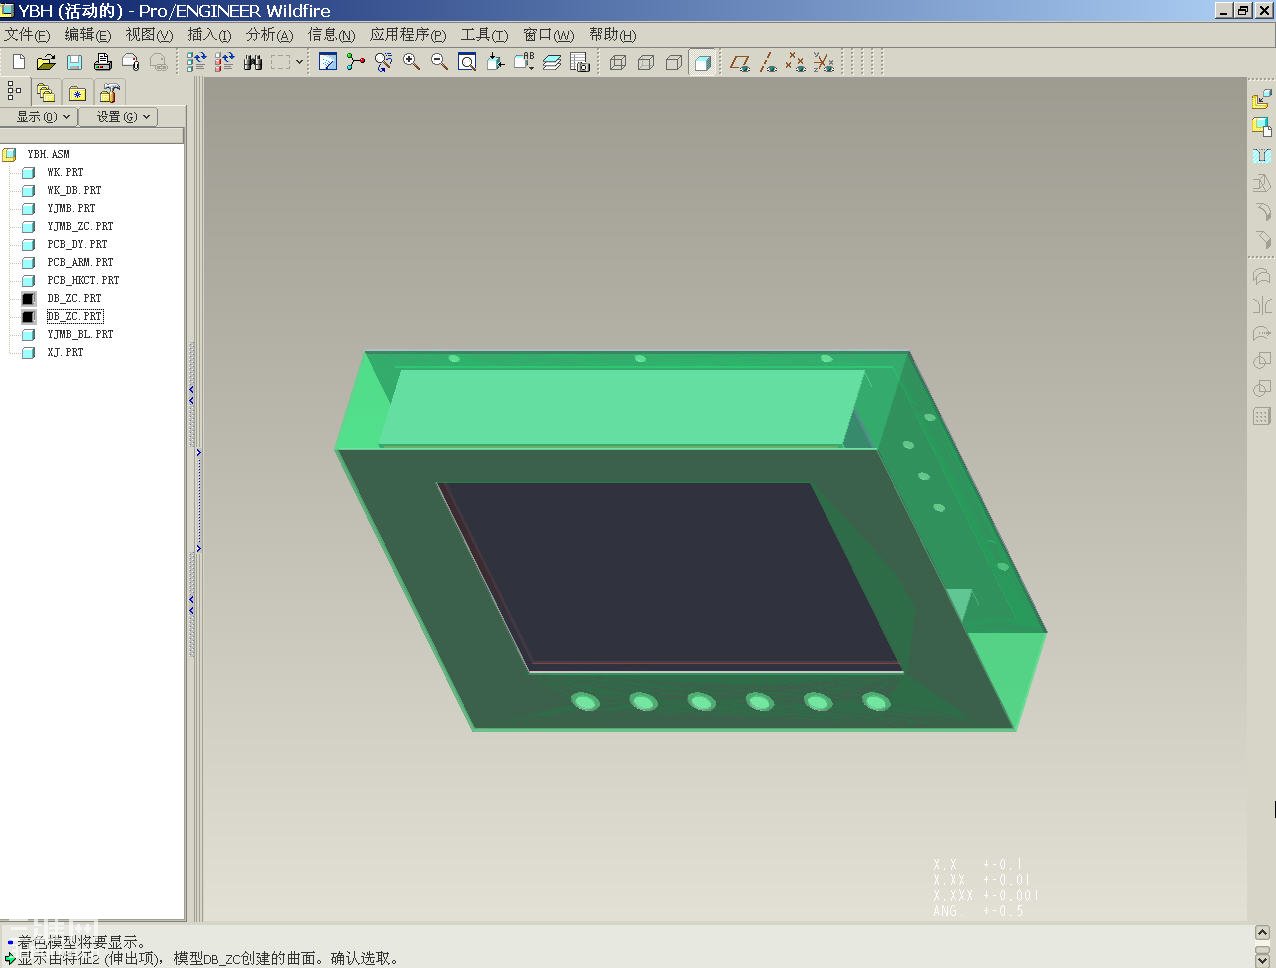1276x968 pixels.
Task: Open the 应用程序 menu
Action: (408, 35)
